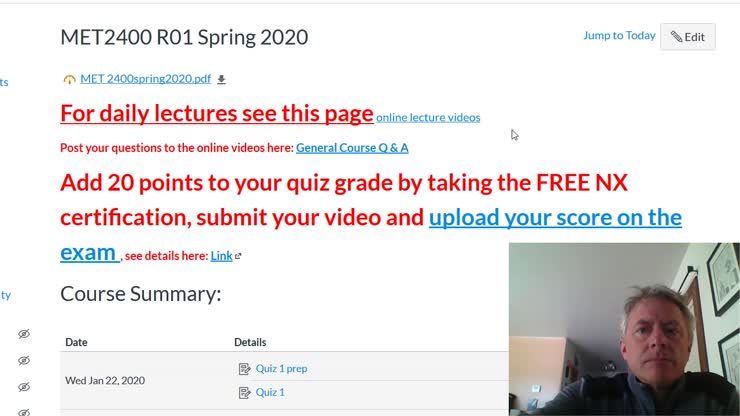Viewport: 740px width, 416px height.
Task: Jump to Today in the syllabus
Action: (619, 35)
